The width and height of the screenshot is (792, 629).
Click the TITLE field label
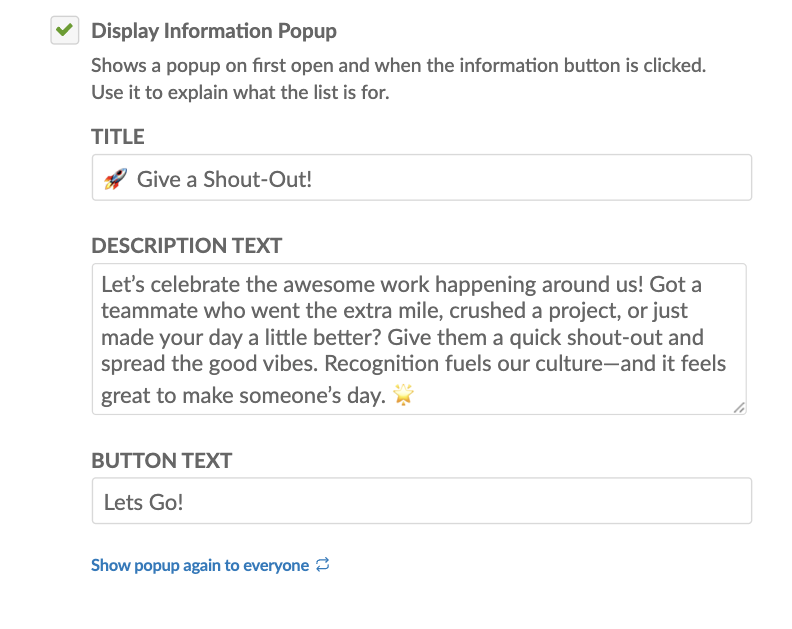click(118, 137)
